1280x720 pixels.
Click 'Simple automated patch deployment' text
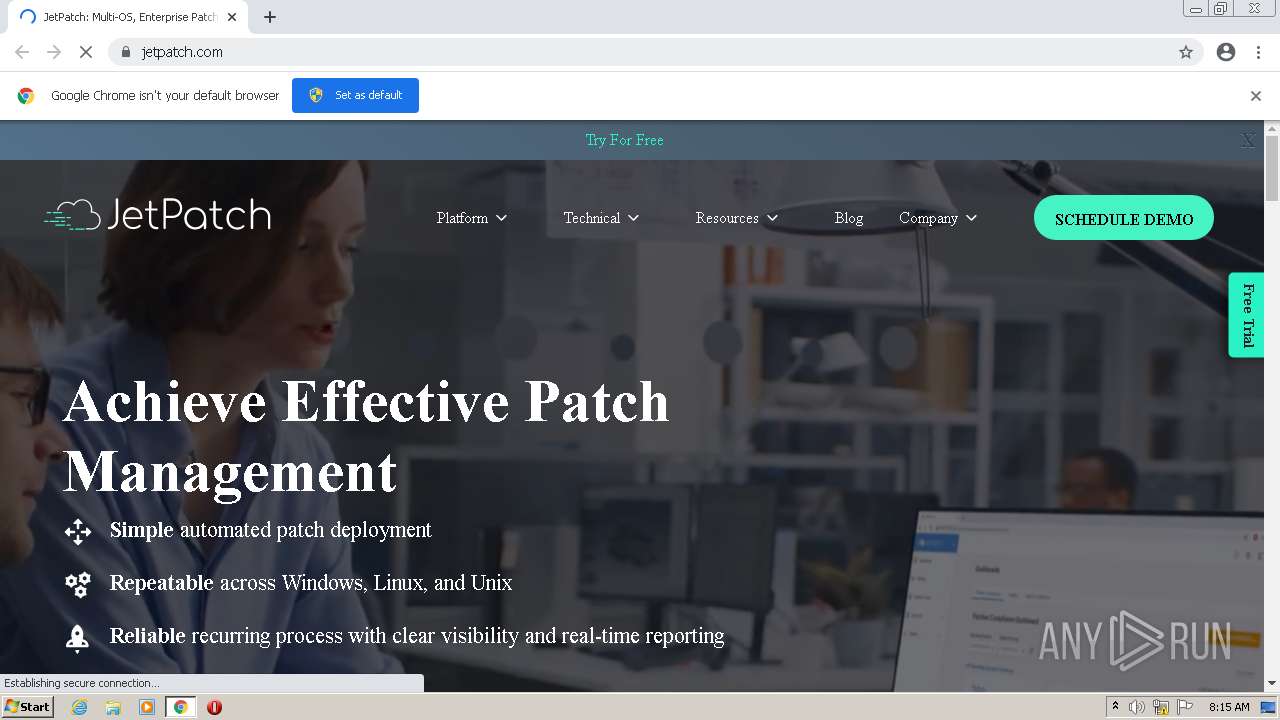tap(271, 530)
